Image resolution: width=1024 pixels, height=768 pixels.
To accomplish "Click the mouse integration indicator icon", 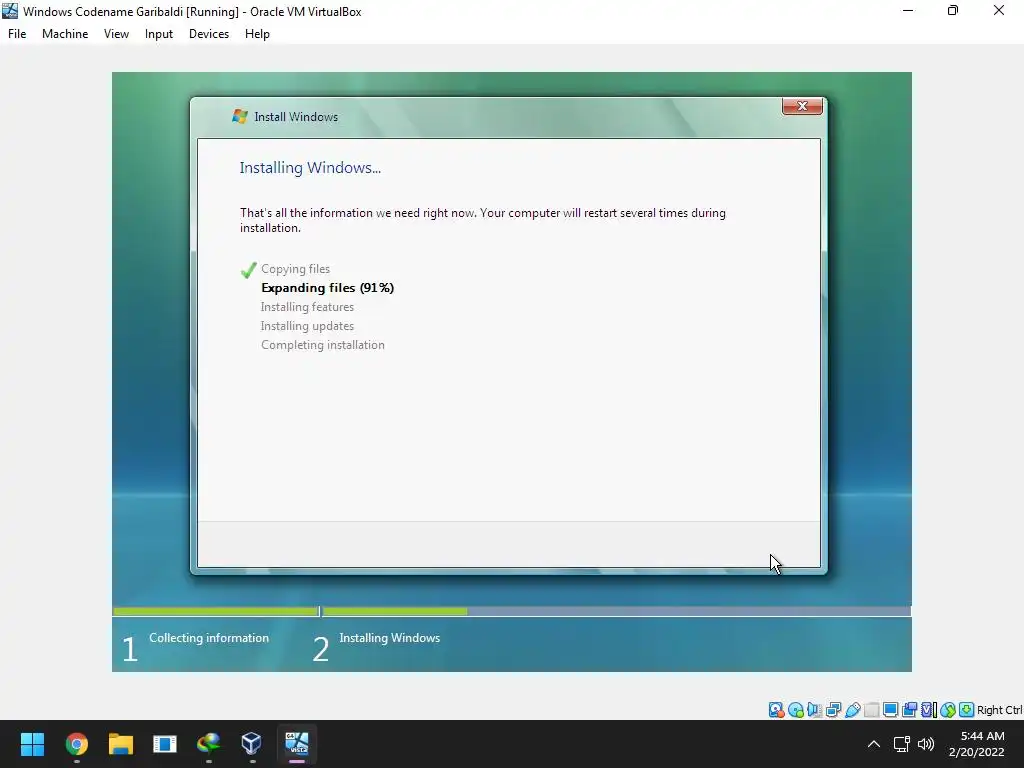I will [948, 710].
